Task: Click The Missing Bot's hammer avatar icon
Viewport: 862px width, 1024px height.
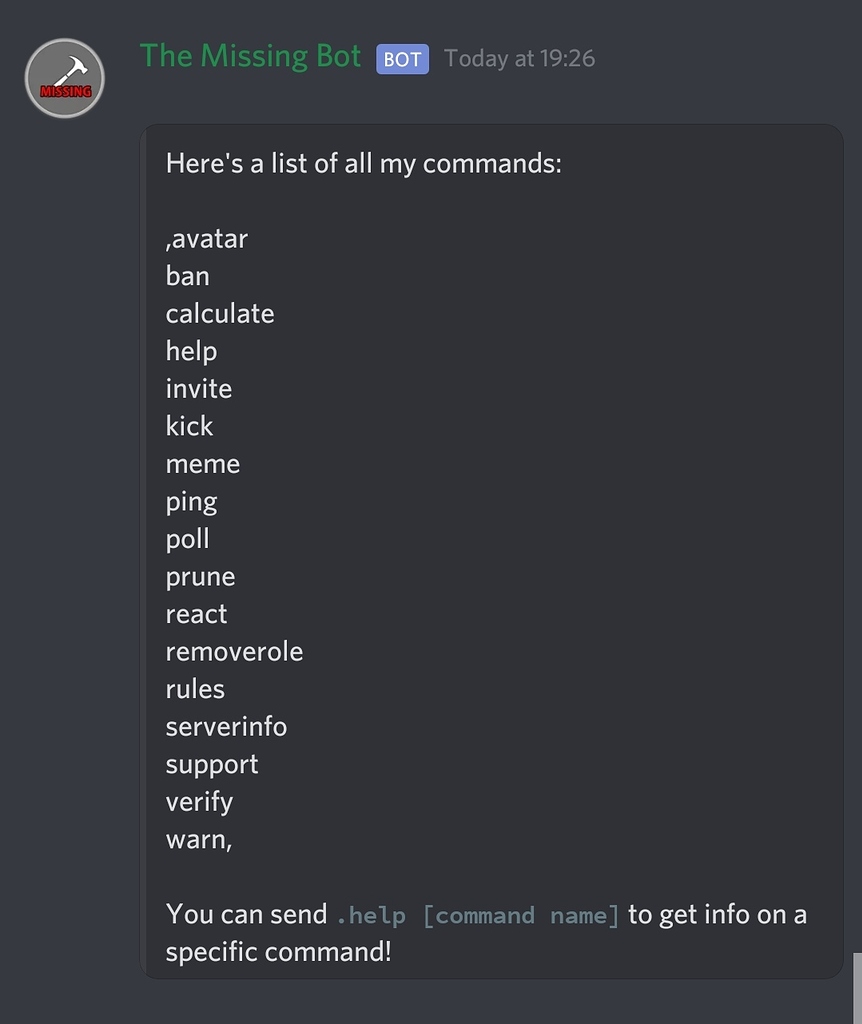Action: pyautogui.click(x=64, y=78)
